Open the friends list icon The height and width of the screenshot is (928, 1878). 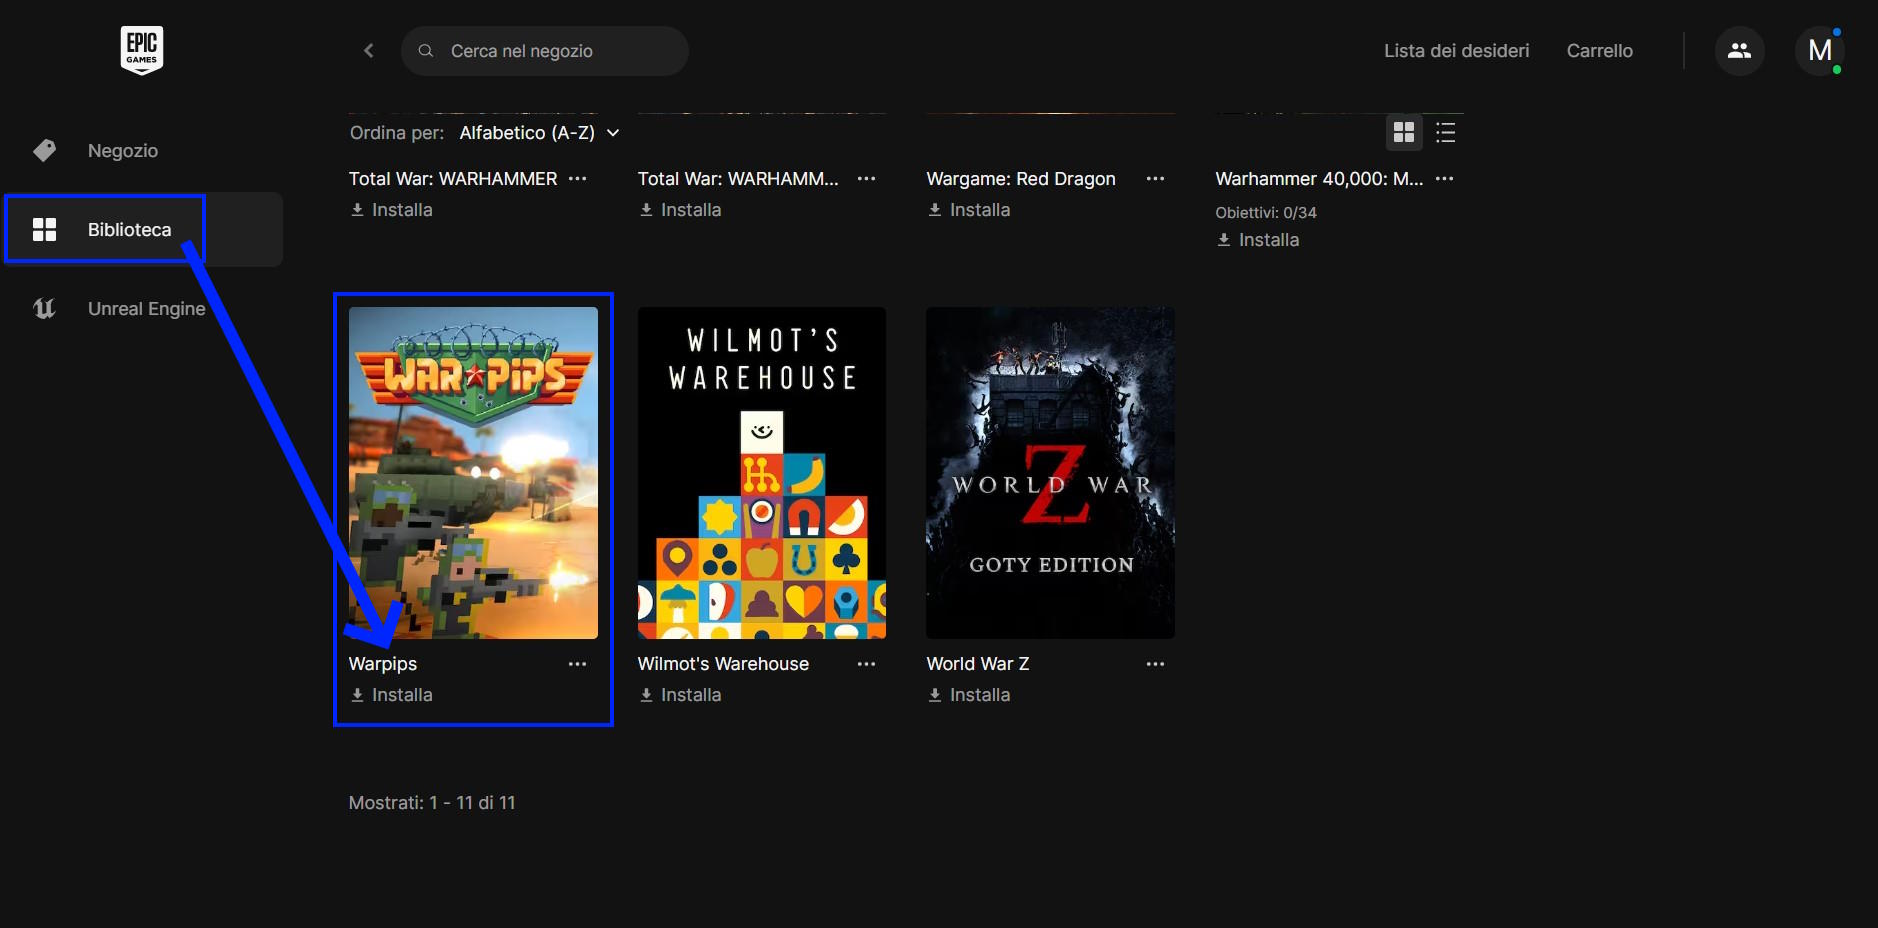[1739, 51]
